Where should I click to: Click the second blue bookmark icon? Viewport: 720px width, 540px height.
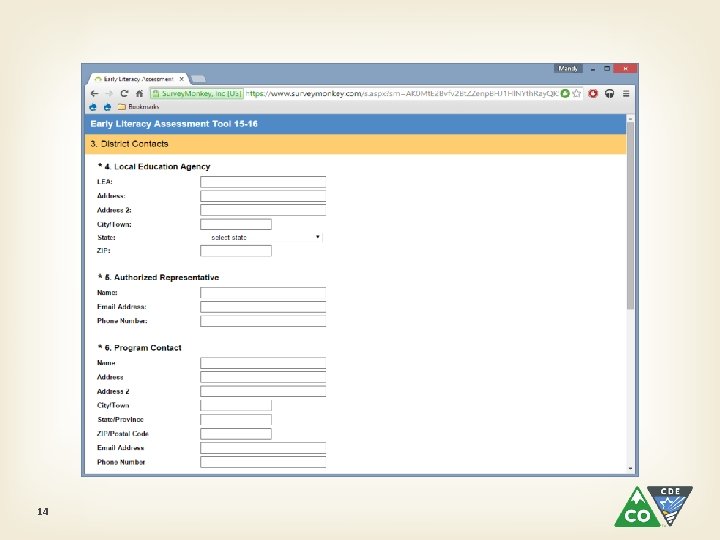pyautogui.click(x=107, y=107)
